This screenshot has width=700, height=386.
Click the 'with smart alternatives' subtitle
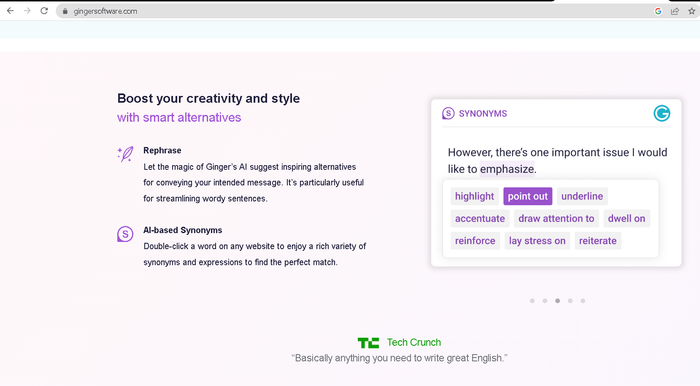(x=179, y=117)
